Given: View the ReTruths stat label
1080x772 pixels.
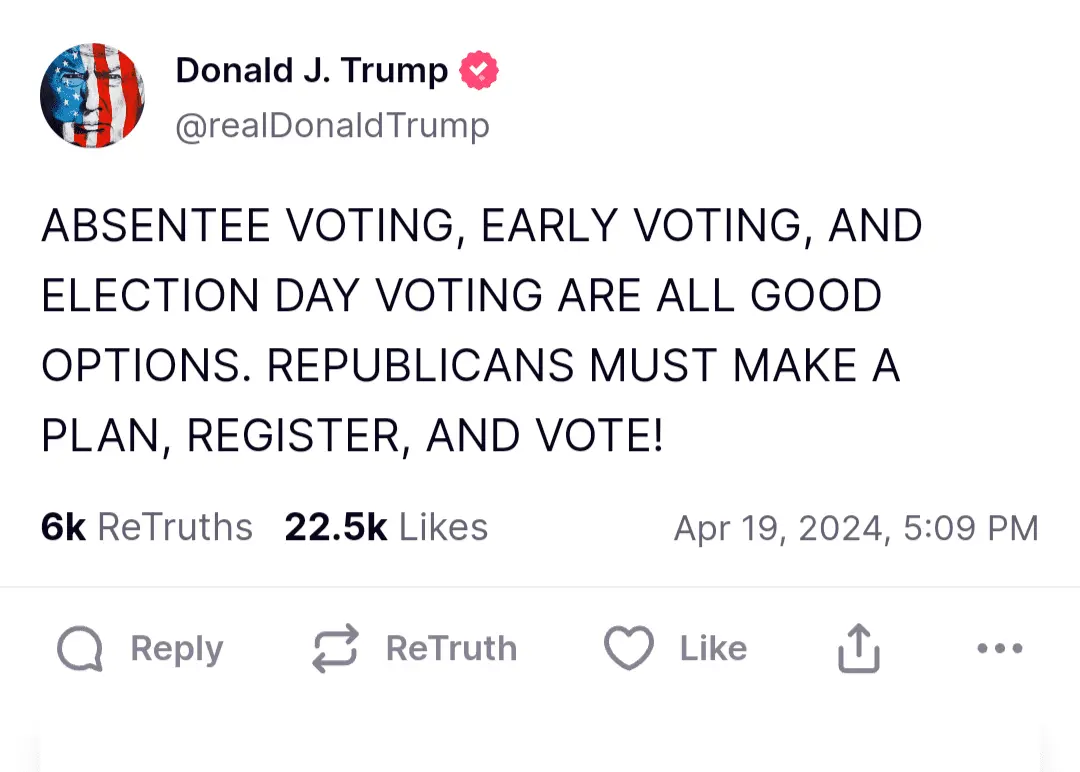Looking at the screenshot, I should [175, 527].
